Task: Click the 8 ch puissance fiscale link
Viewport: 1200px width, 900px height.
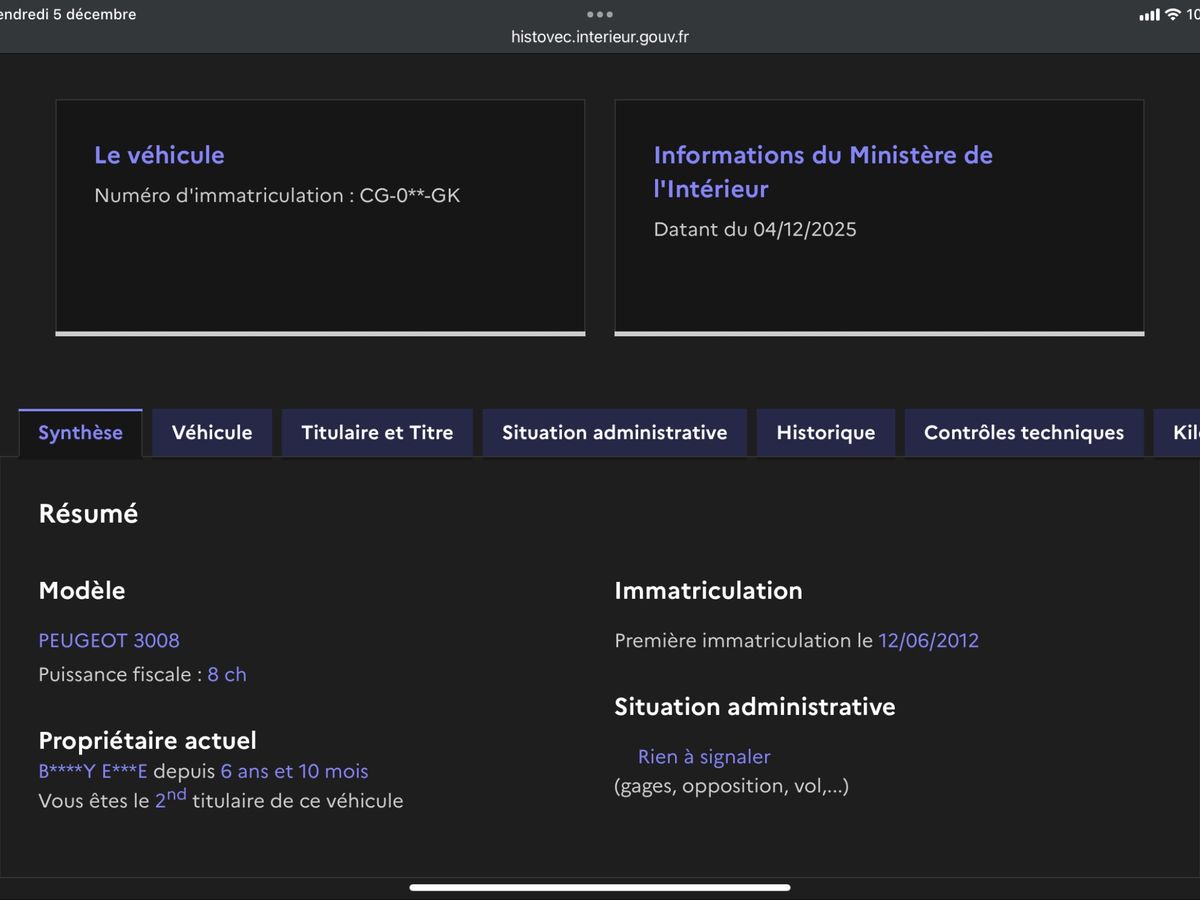Action: [x=227, y=674]
